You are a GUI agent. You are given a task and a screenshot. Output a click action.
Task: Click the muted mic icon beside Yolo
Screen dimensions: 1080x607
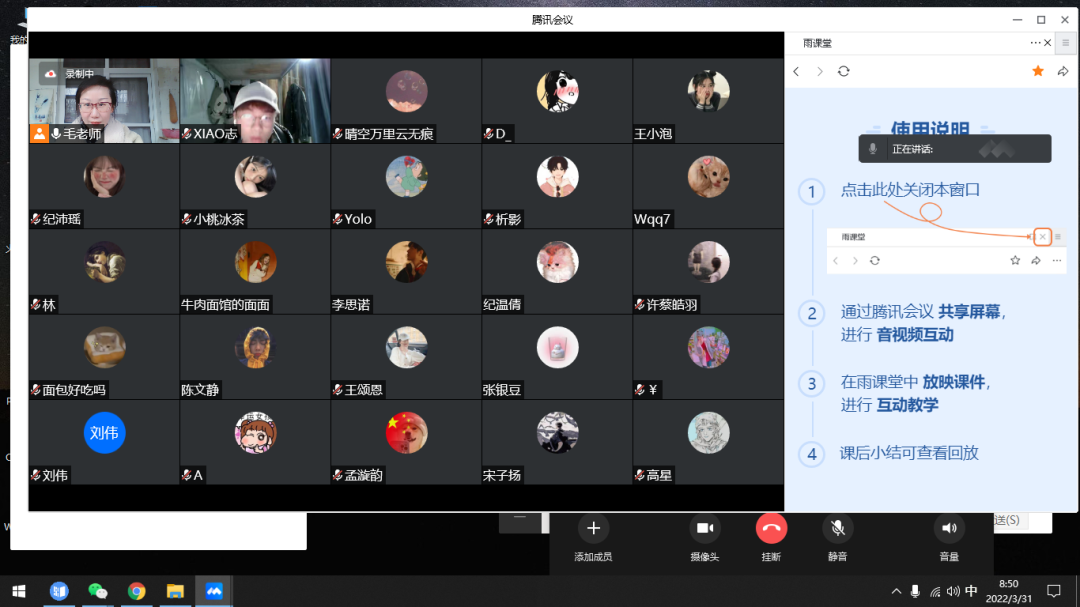tap(338, 219)
